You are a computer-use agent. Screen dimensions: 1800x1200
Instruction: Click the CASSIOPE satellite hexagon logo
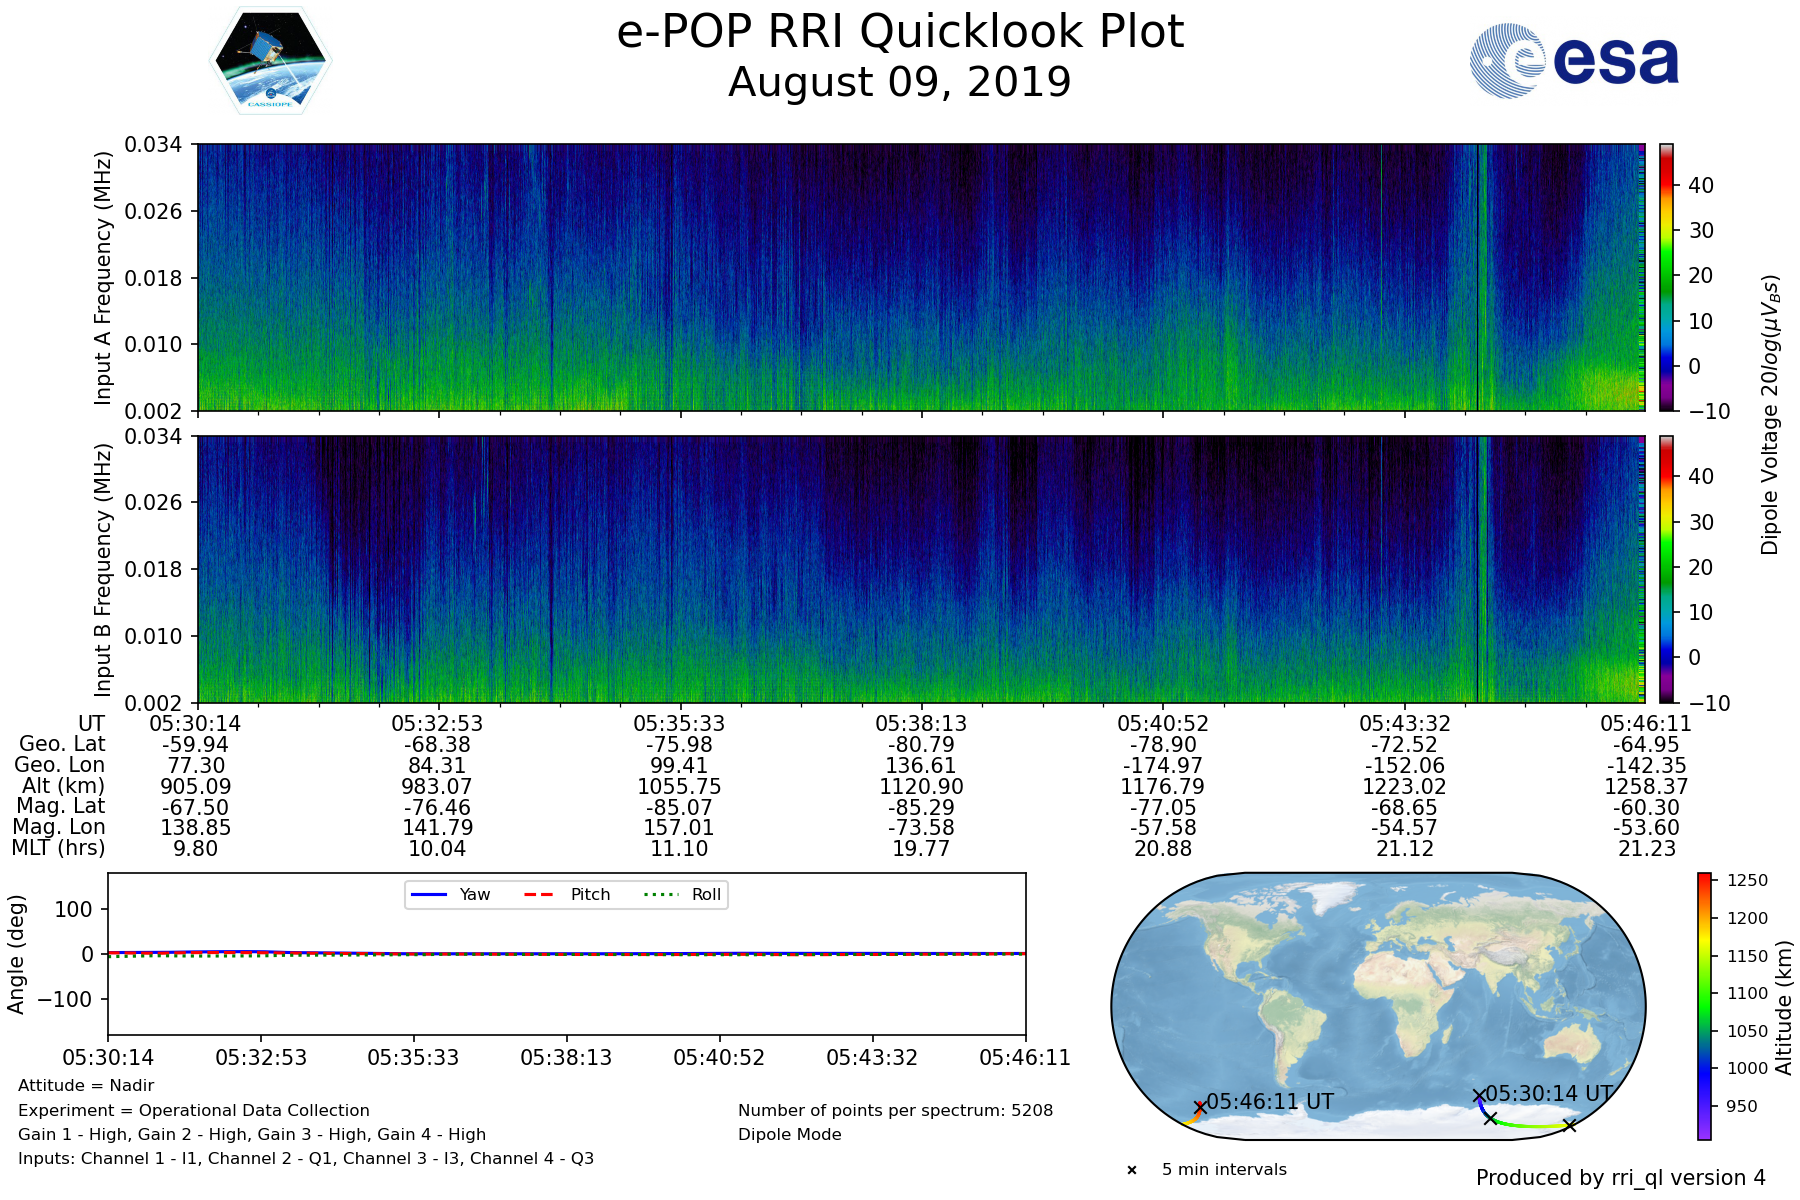[270, 62]
